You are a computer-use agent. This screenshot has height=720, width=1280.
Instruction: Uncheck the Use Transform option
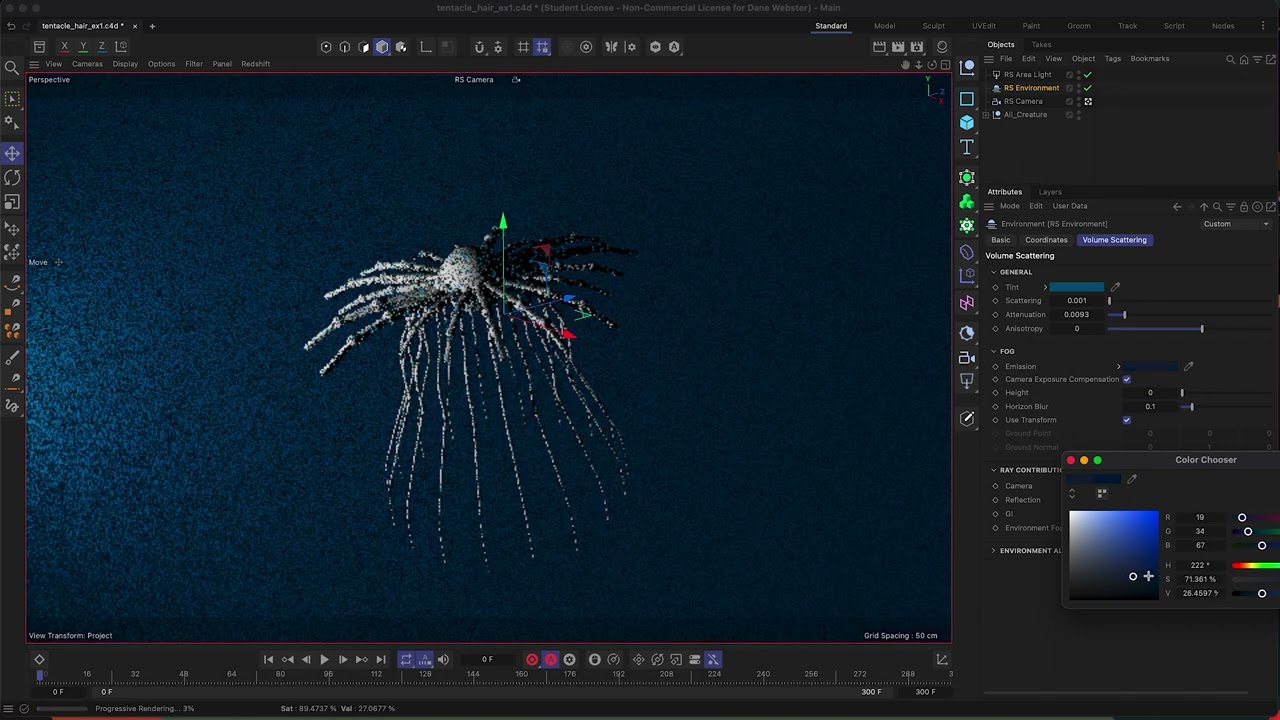[1127, 420]
